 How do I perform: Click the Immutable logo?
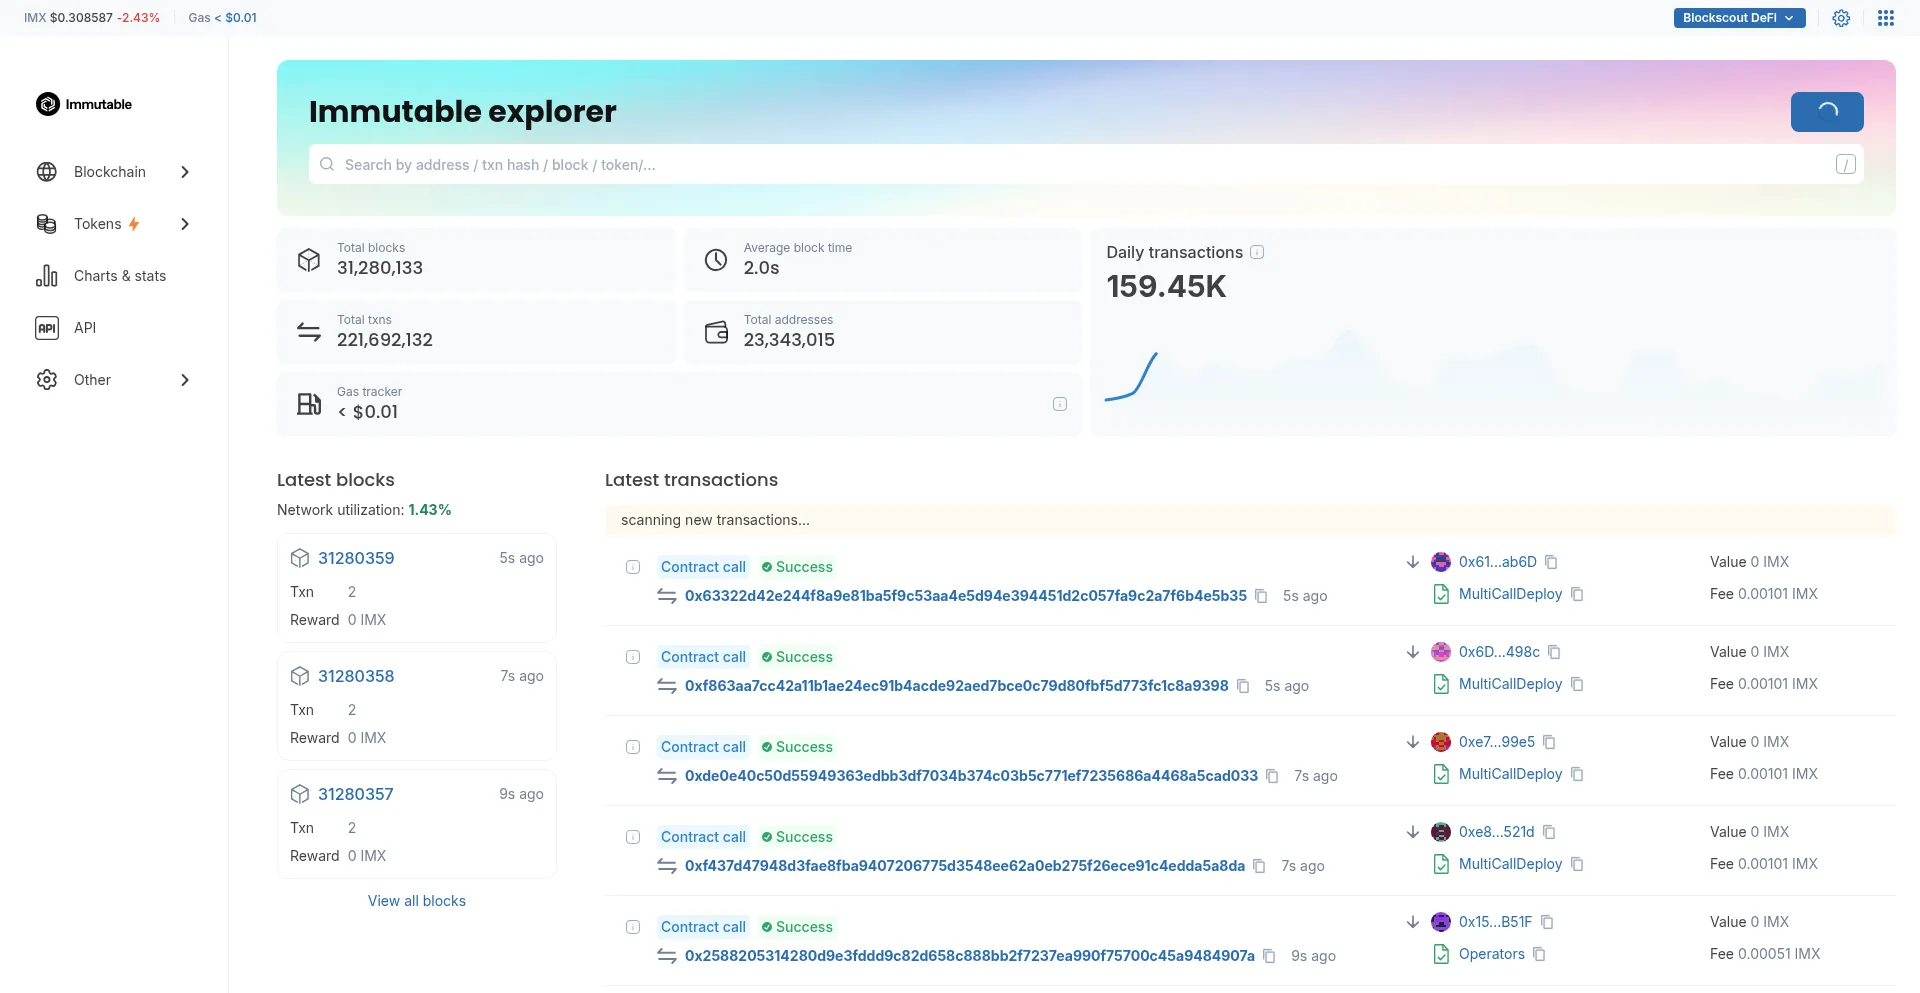[84, 104]
